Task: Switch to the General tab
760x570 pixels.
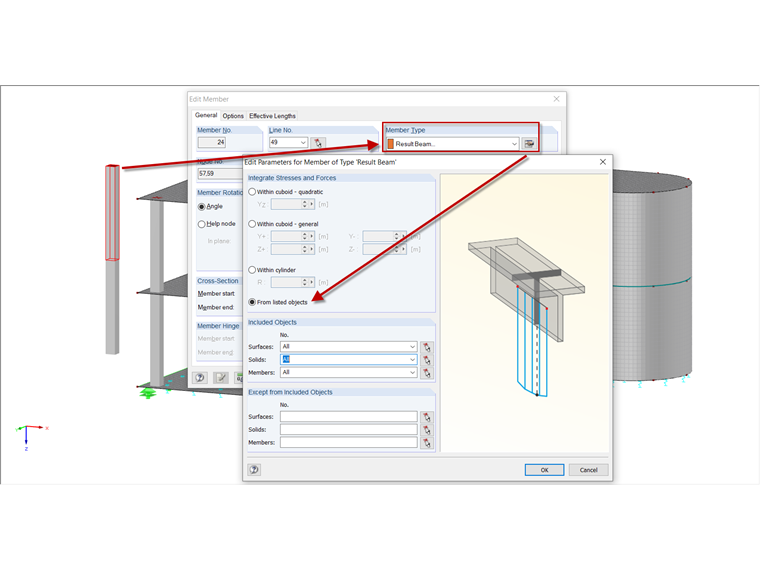Action: (x=206, y=115)
